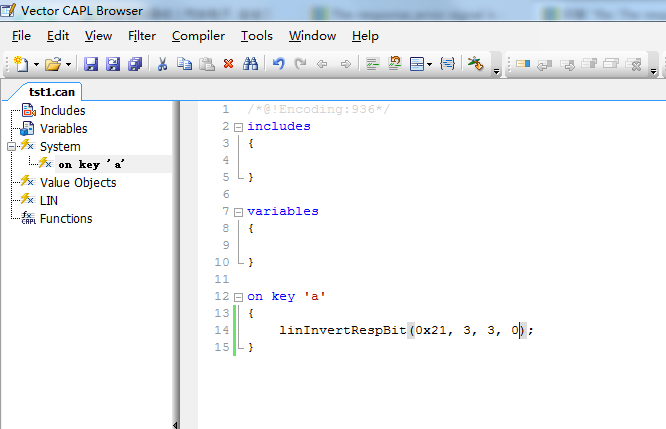Click the New file icon
Image resolution: width=666 pixels, height=429 pixels.
coord(21,64)
